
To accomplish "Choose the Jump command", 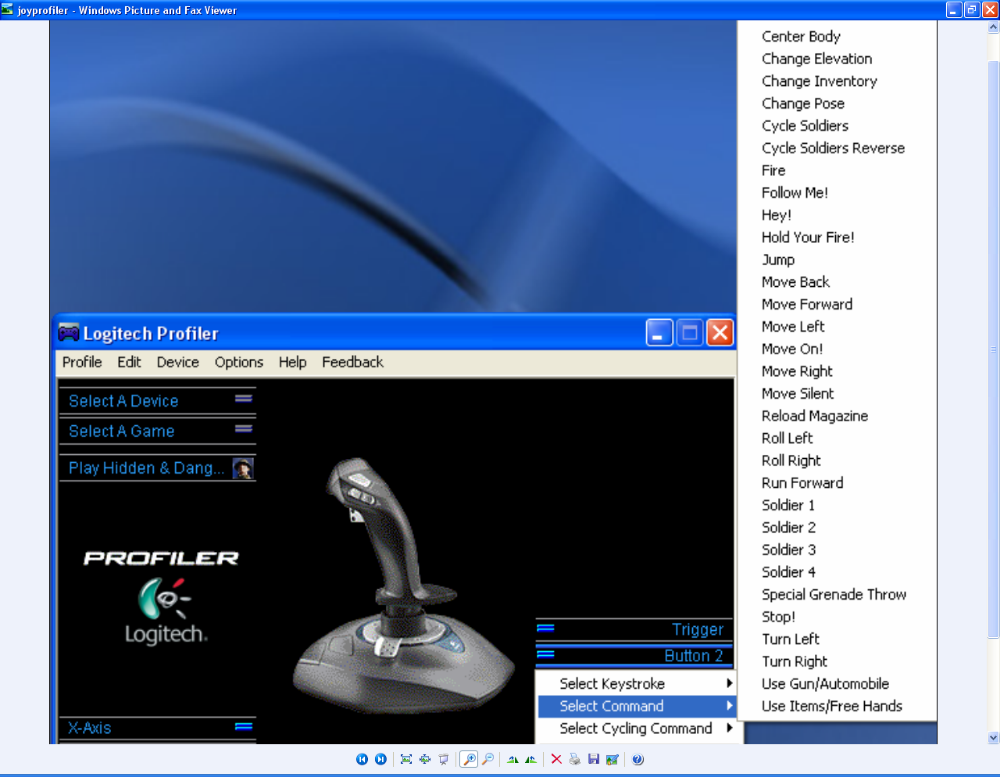I will point(837,260).
